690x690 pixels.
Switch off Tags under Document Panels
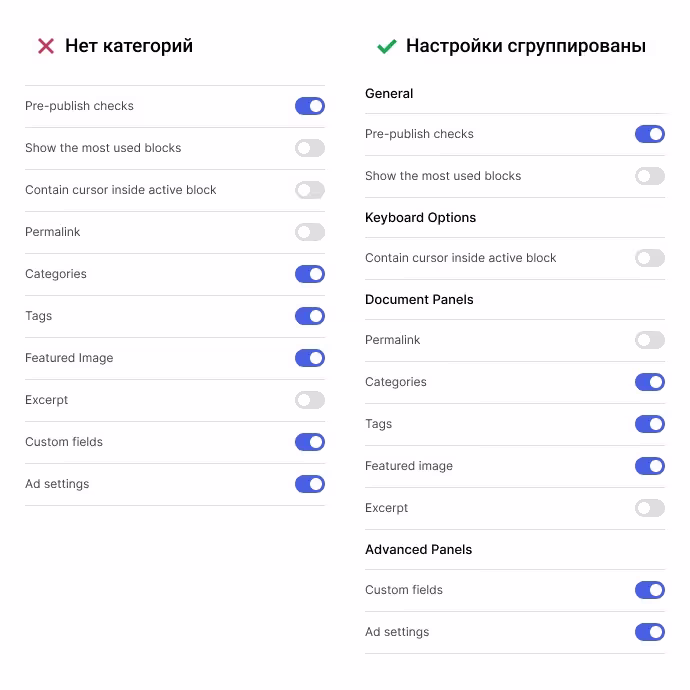point(650,424)
